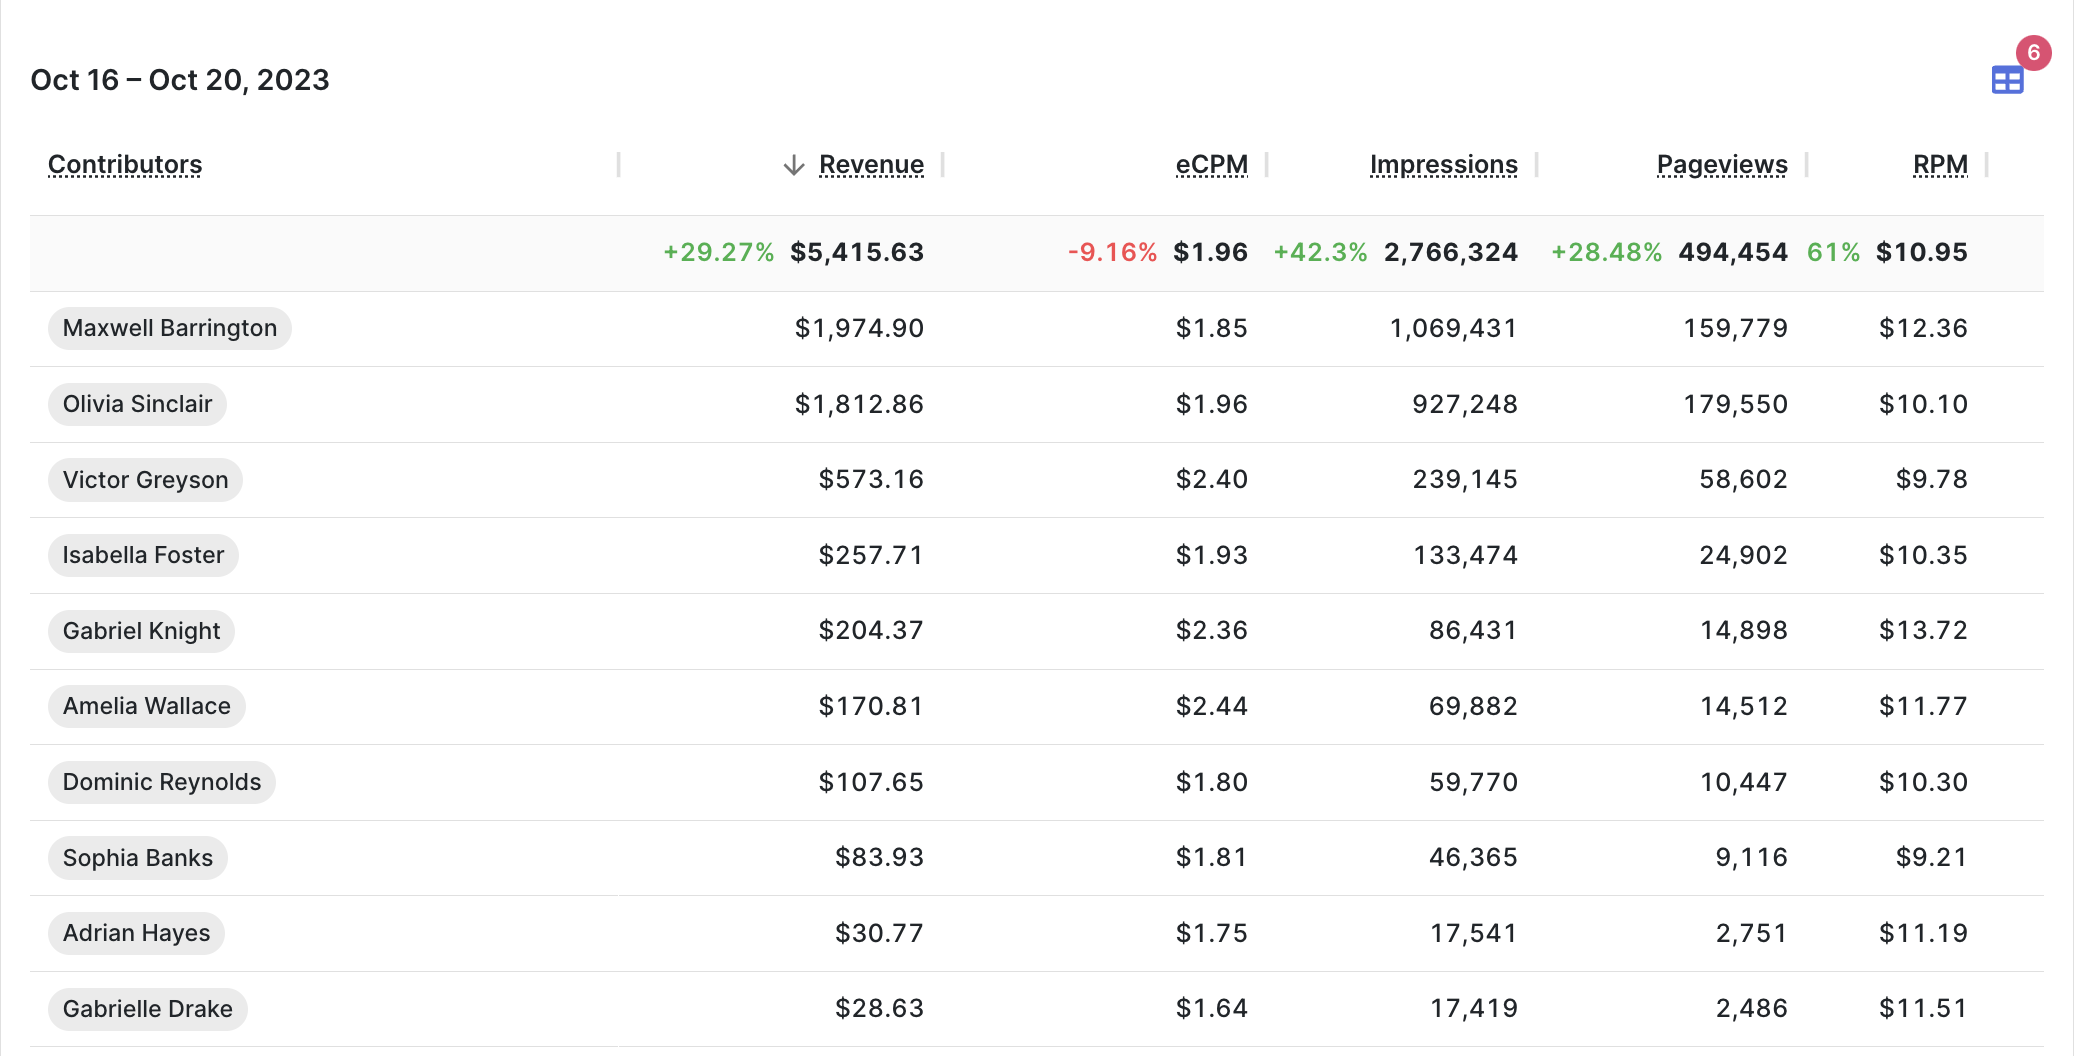This screenshot has height=1056, width=2074.
Task: Click Sophia Banks' RPM $9.21
Action: click(x=1931, y=858)
